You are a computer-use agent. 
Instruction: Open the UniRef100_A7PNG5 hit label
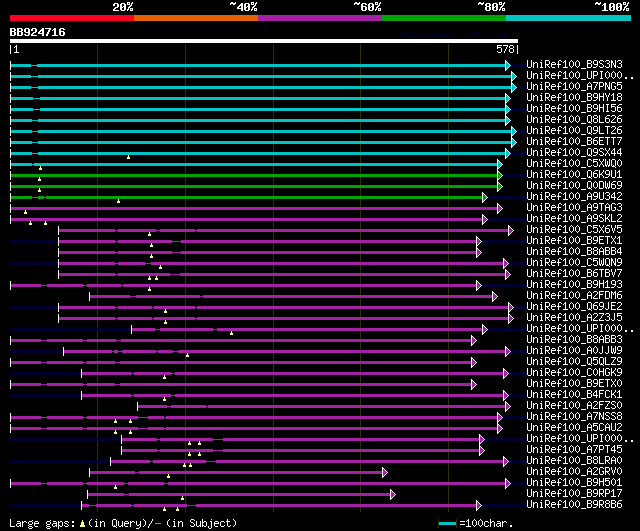[x=574, y=87]
